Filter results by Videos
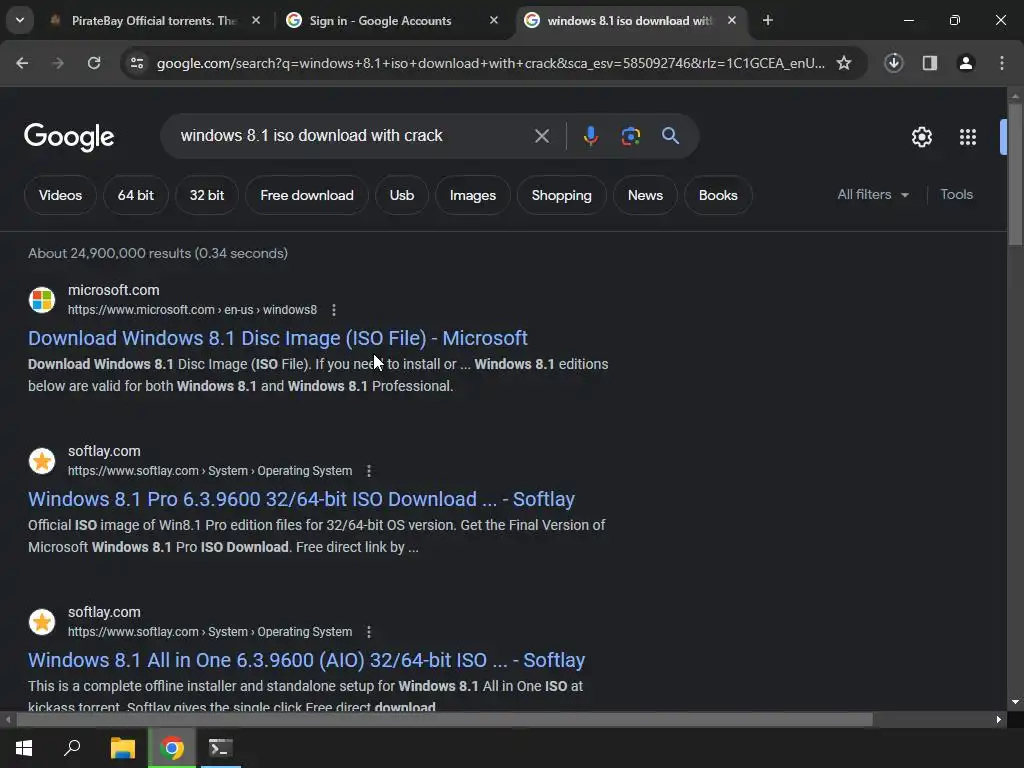The width and height of the screenshot is (1024, 768). 60,195
